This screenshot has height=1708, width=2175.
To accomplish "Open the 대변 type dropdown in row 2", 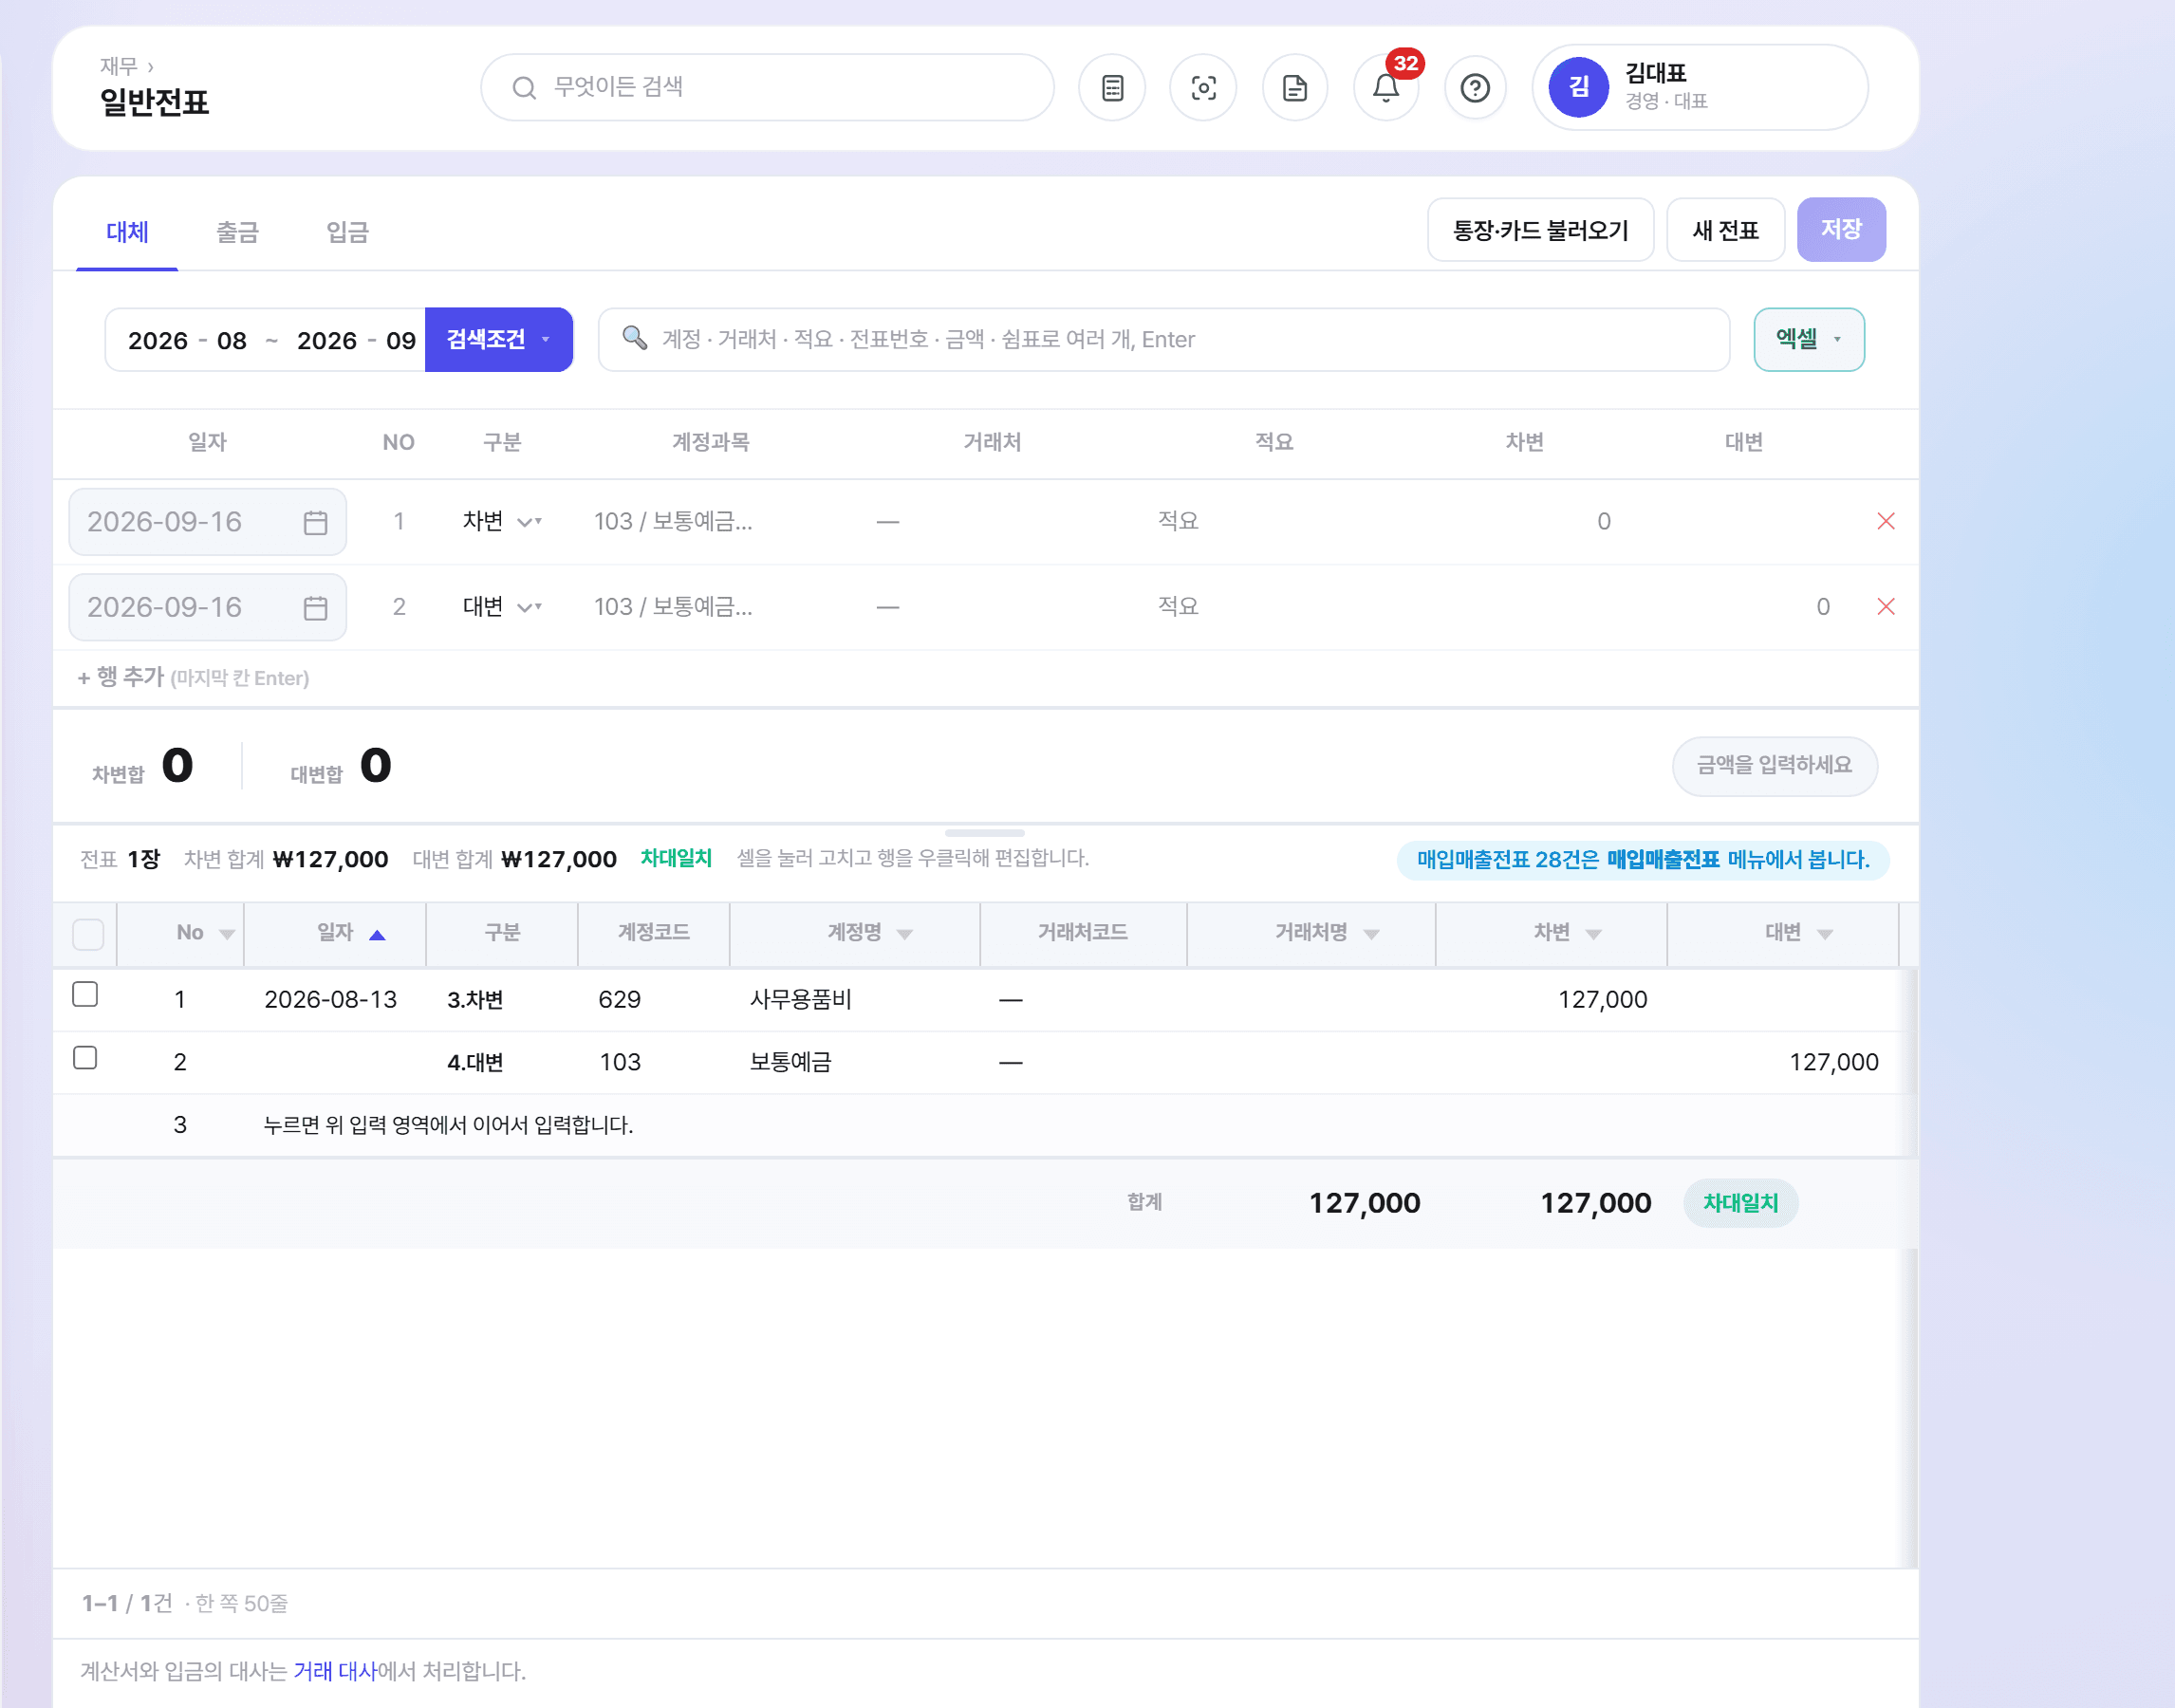I will [x=502, y=606].
